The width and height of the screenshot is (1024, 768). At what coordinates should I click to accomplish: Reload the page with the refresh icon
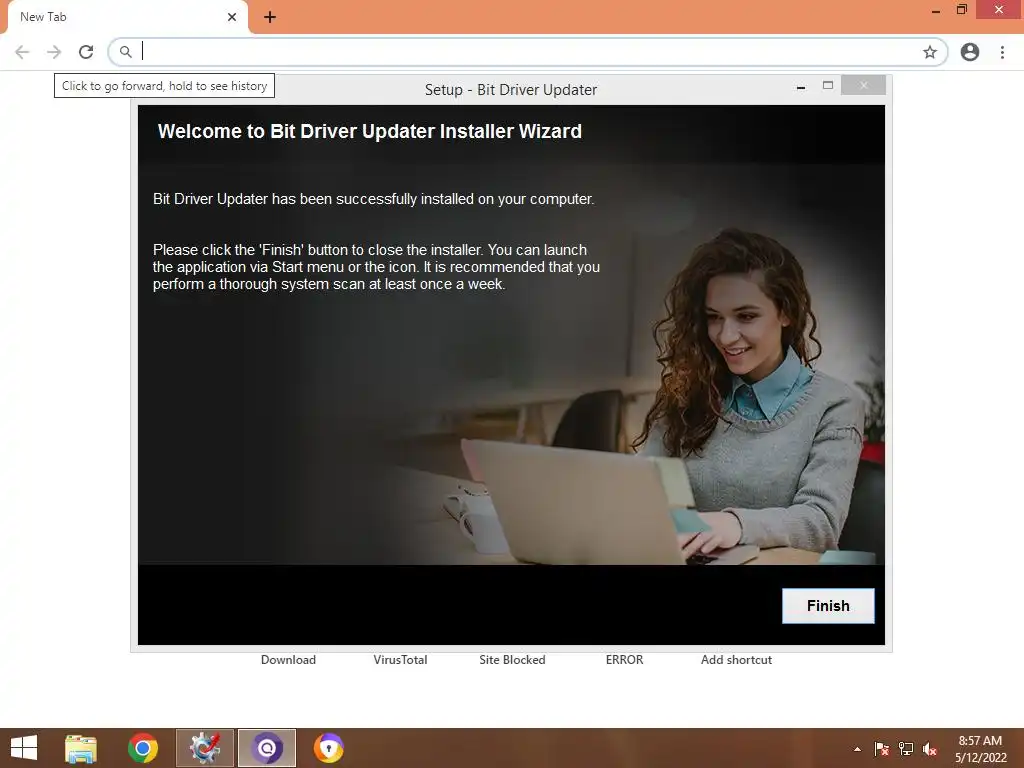click(x=86, y=52)
